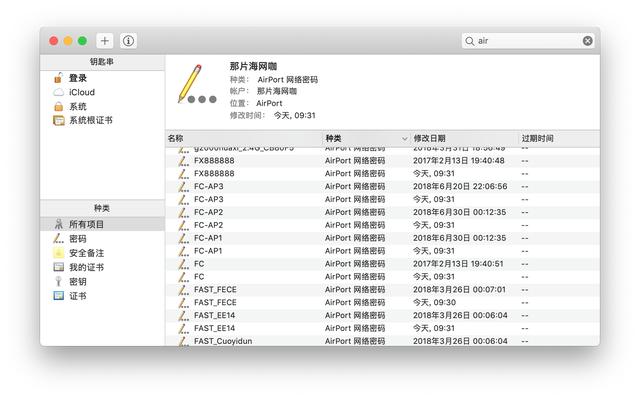The height and width of the screenshot is (399, 640).
Task: Click the cloud icon beside iCloud
Action: point(58,92)
